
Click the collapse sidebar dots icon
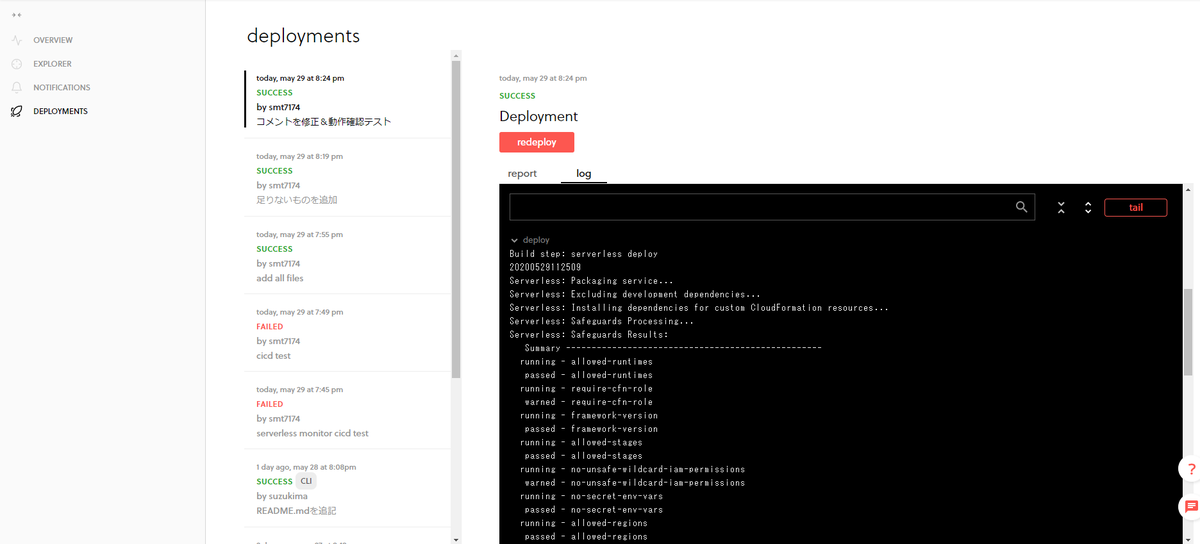(x=17, y=15)
